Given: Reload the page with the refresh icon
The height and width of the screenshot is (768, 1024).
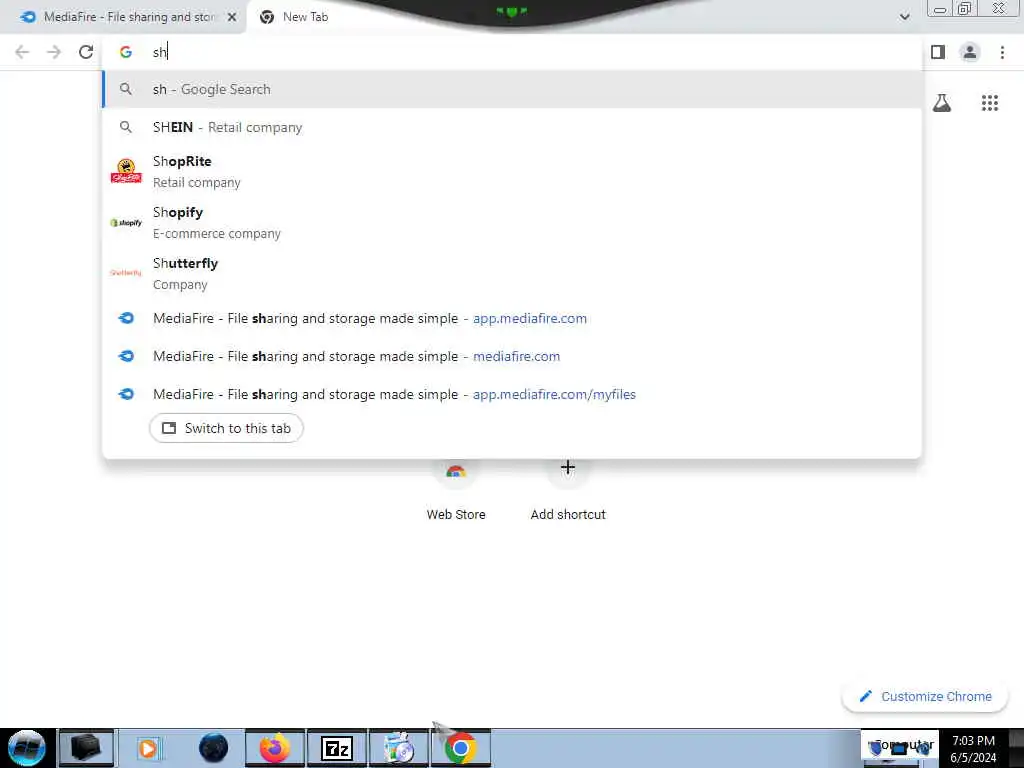Looking at the screenshot, I should coord(86,52).
